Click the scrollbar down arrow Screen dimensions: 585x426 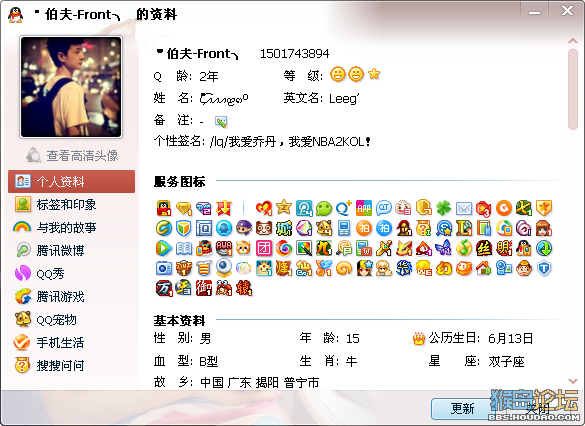[573, 381]
